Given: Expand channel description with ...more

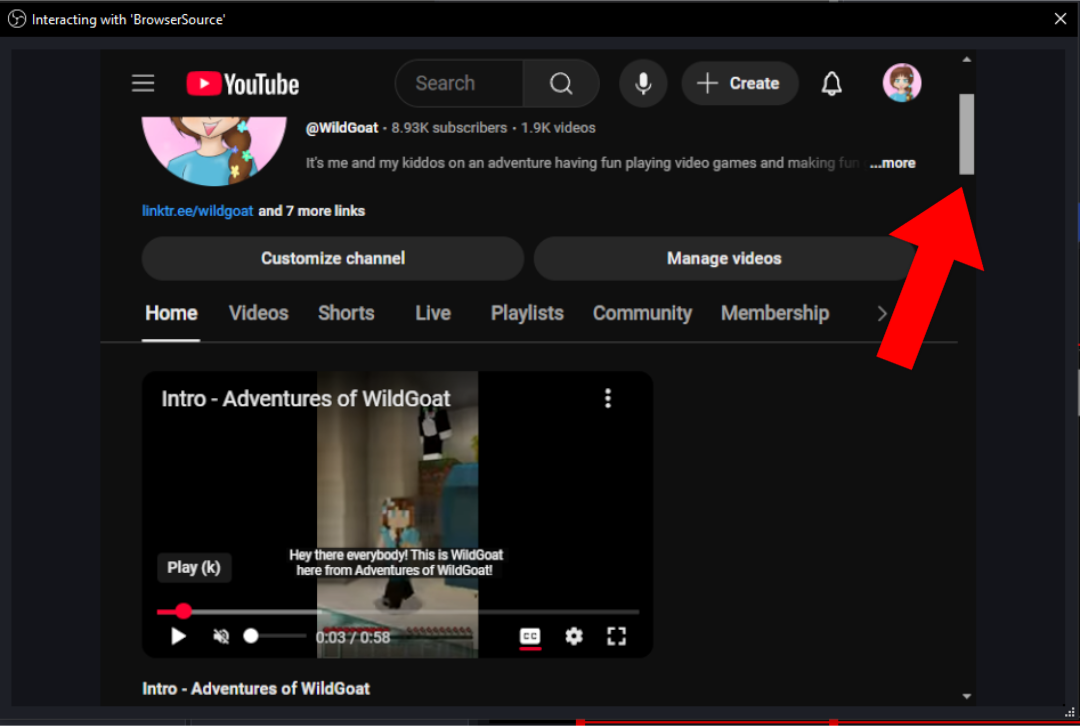Looking at the screenshot, I should pos(892,163).
